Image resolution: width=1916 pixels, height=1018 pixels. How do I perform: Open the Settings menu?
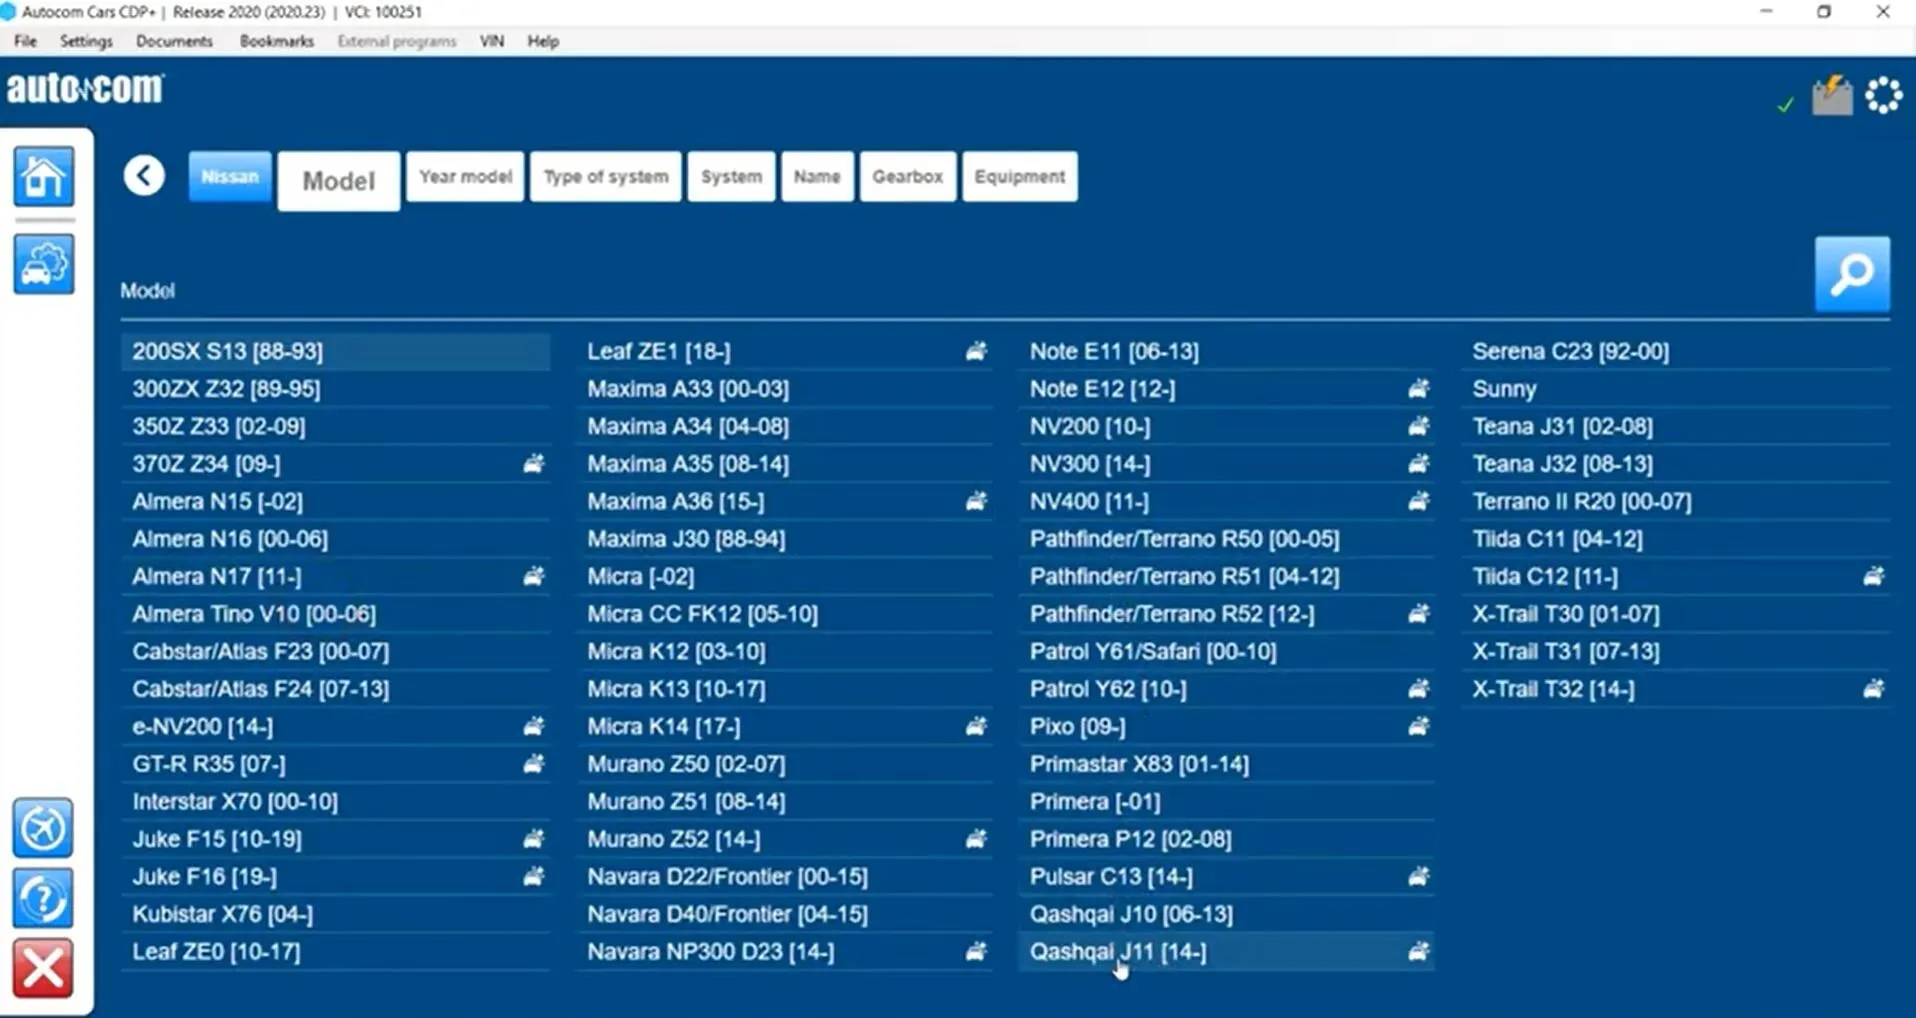86,41
